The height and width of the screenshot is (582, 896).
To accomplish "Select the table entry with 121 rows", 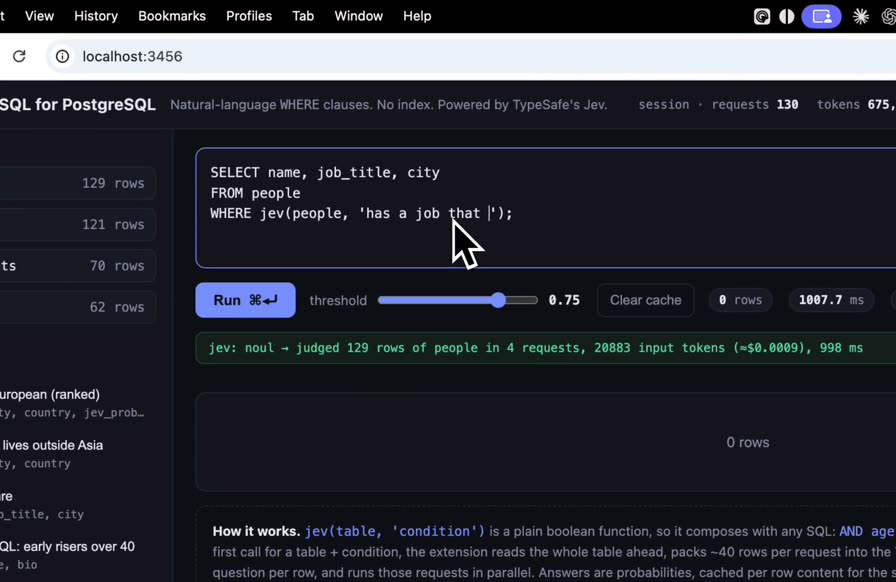I will pos(78,224).
